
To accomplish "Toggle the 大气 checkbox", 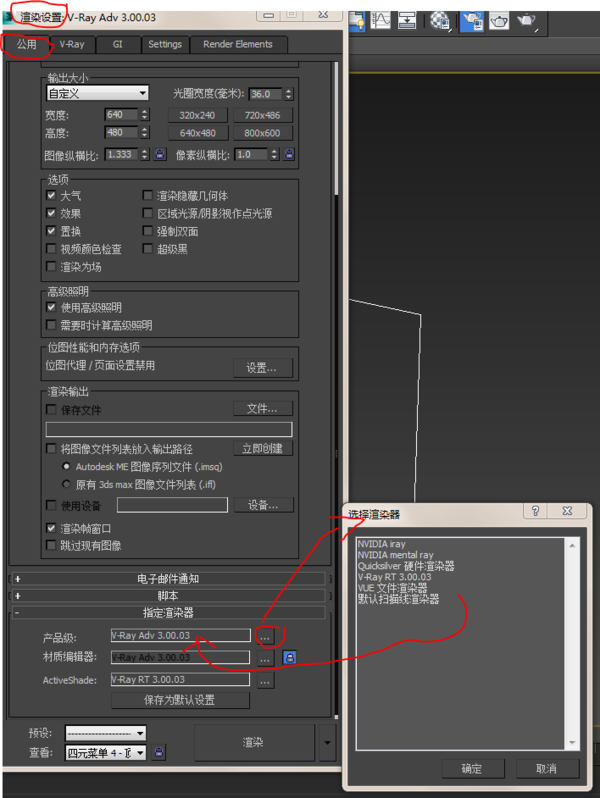I will coord(51,195).
